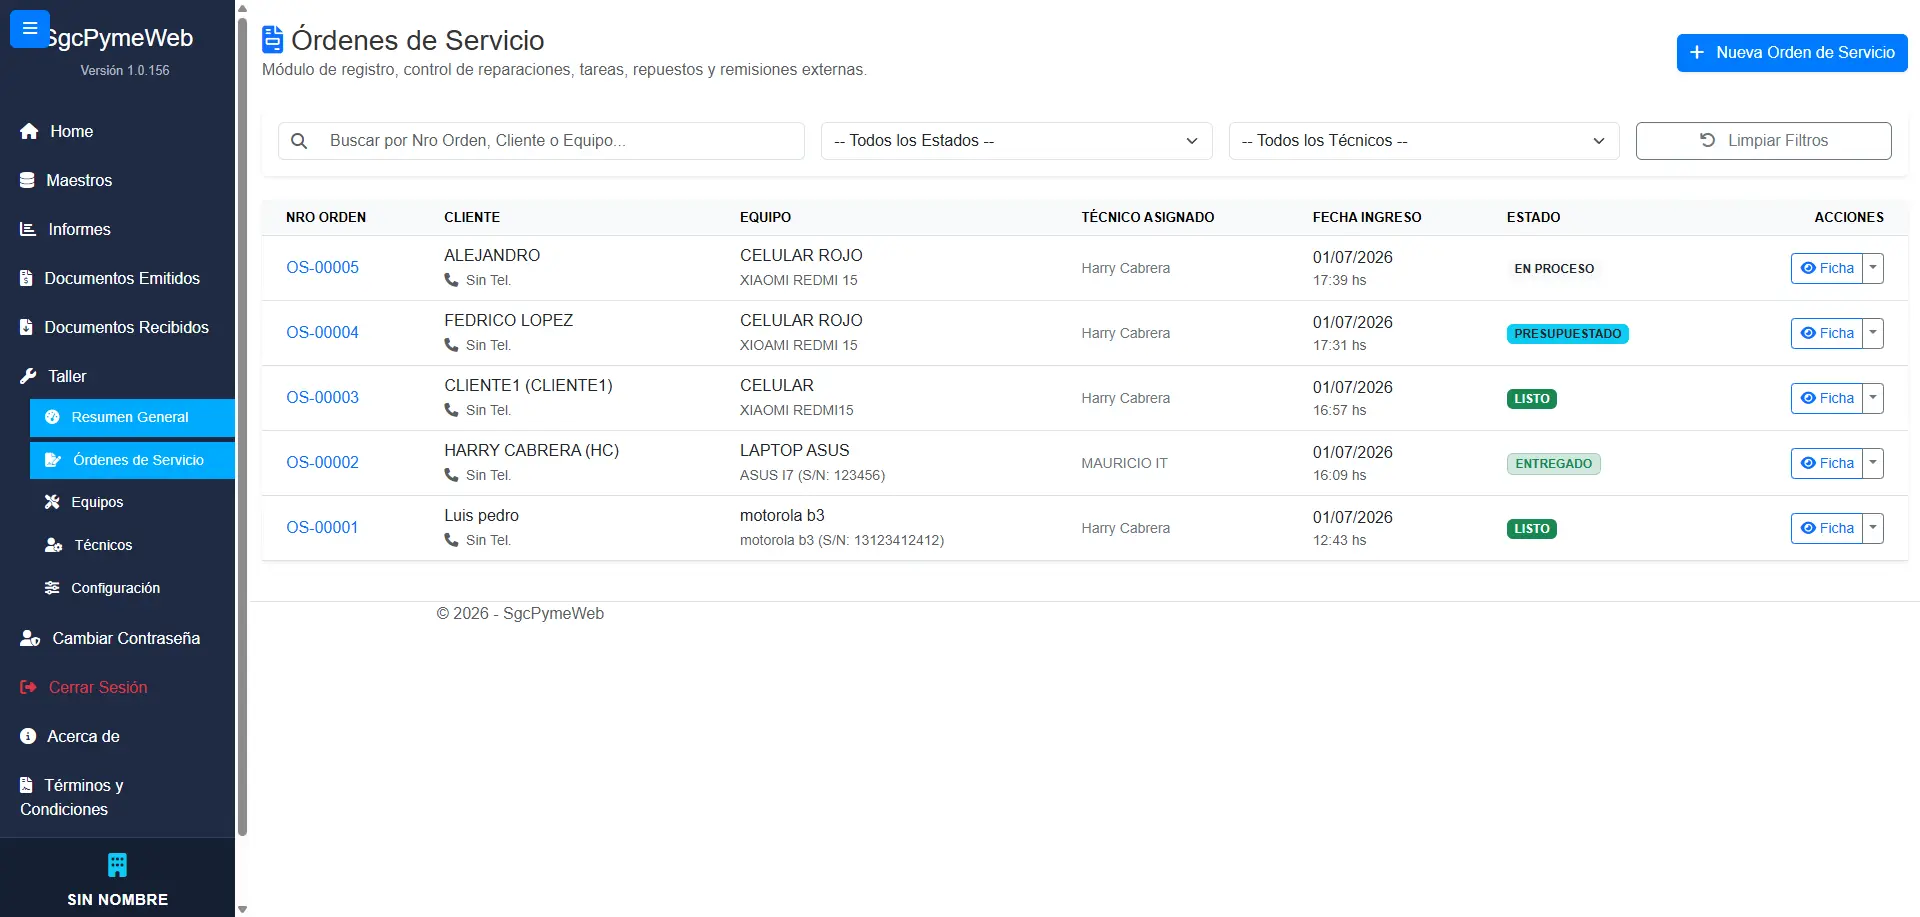Expand the actions arrow for OS-00003

point(1873,398)
